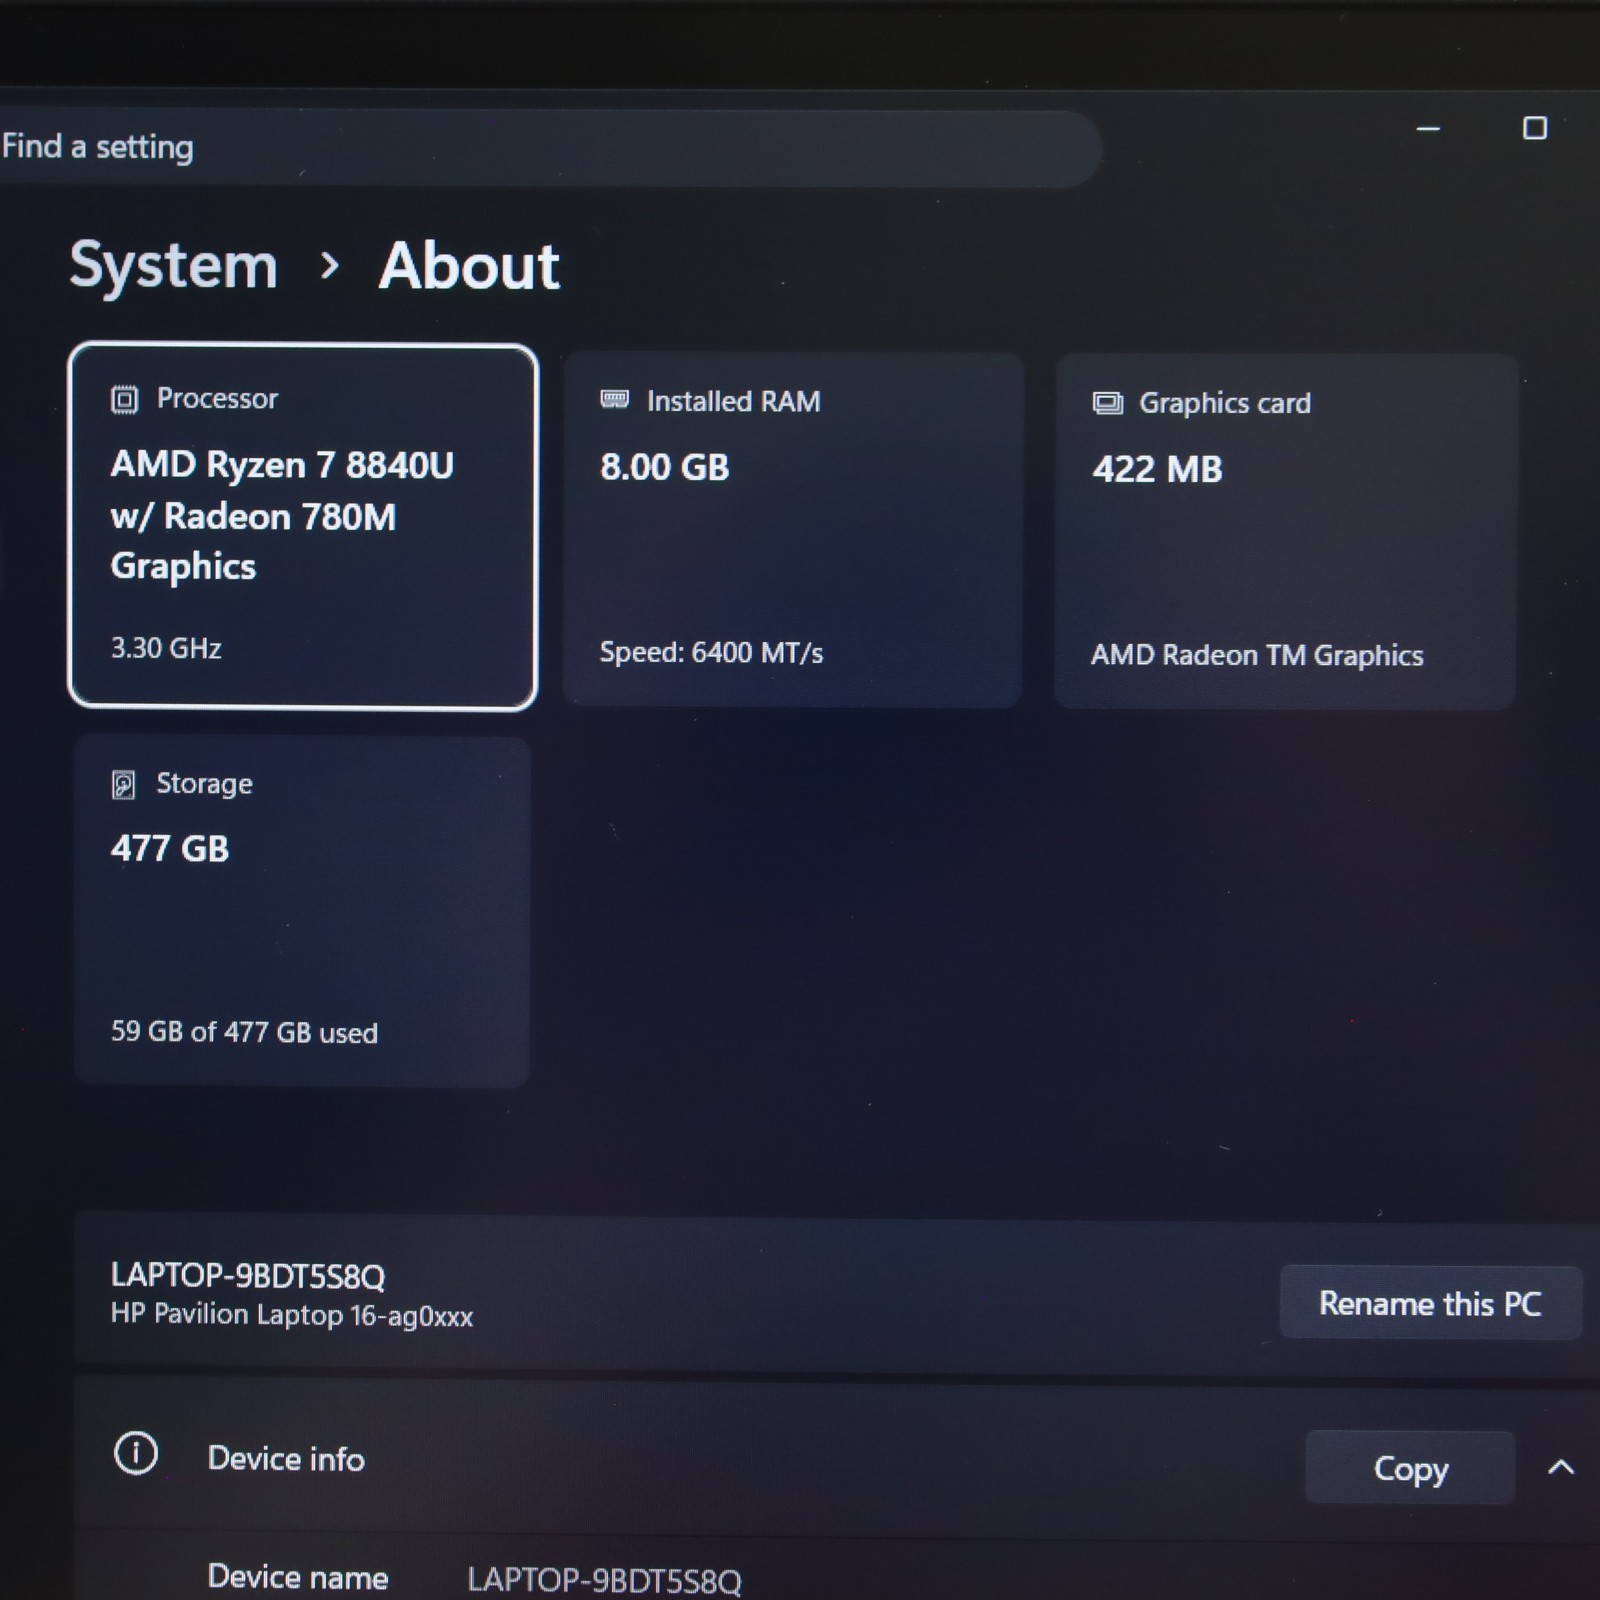Click the Processor chip icon
The image size is (1600, 1600).
pyautogui.click(x=124, y=400)
